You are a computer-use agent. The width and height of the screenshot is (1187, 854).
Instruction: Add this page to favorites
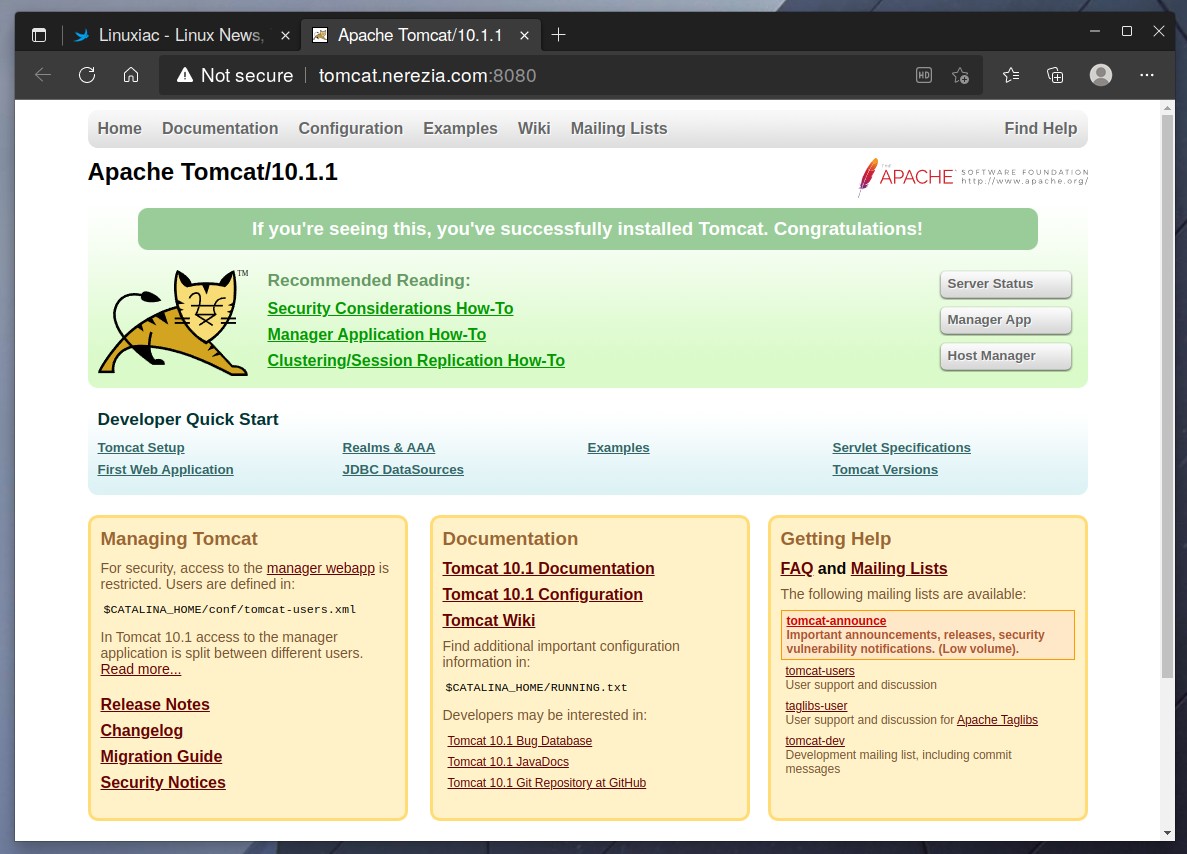point(961,75)
